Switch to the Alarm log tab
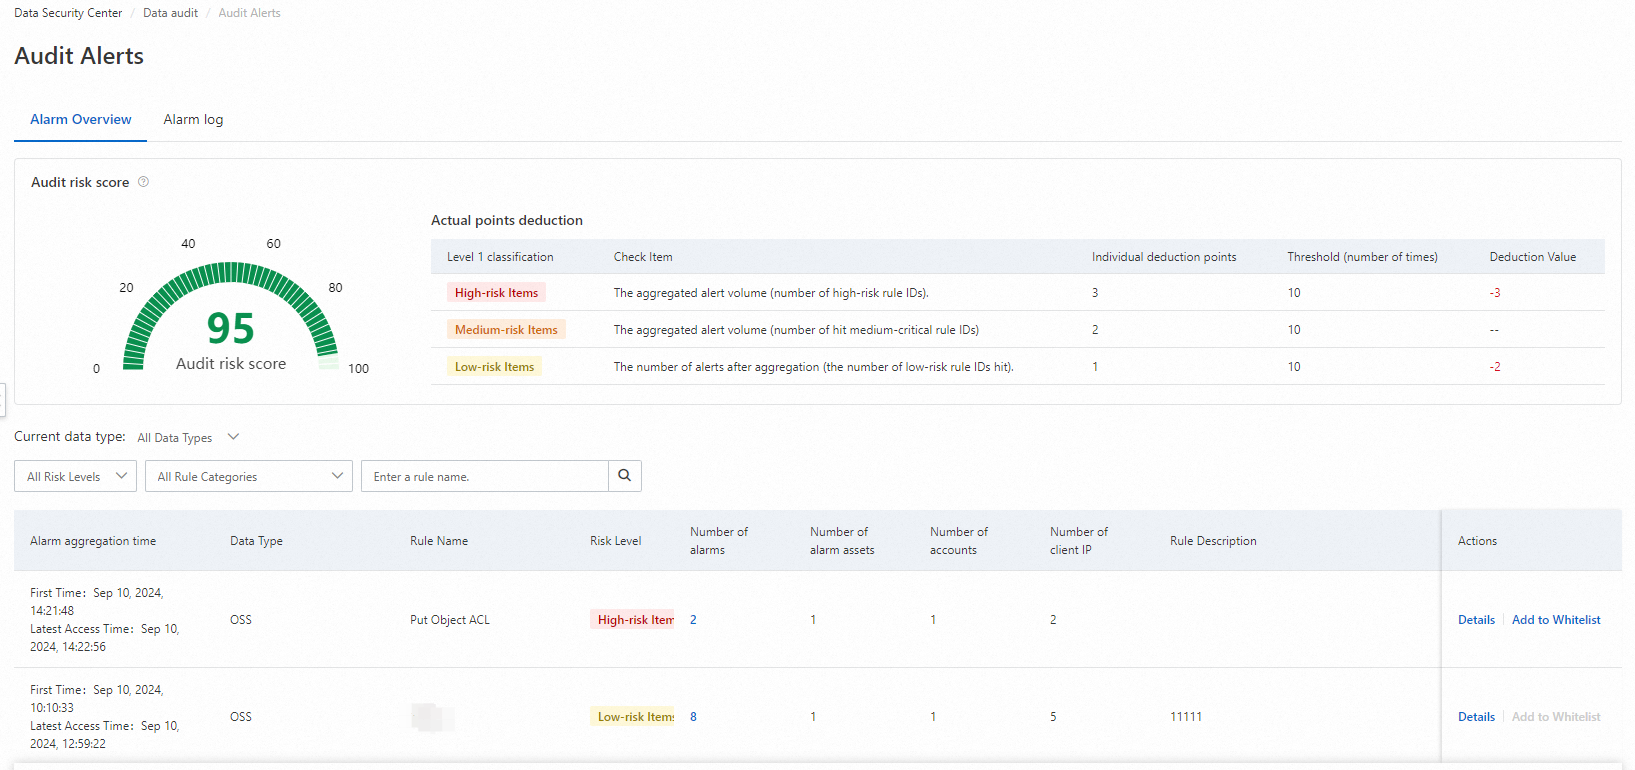Image resolution: width=1635 pixels, height=770 pixels. click(193, 120)
